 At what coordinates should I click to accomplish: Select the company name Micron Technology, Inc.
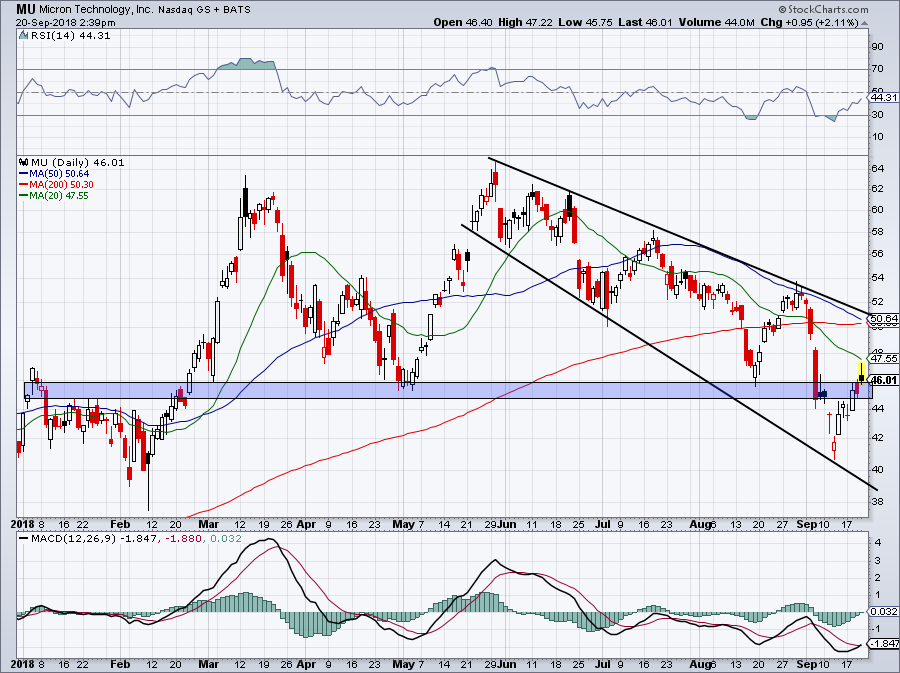[94, 10]
